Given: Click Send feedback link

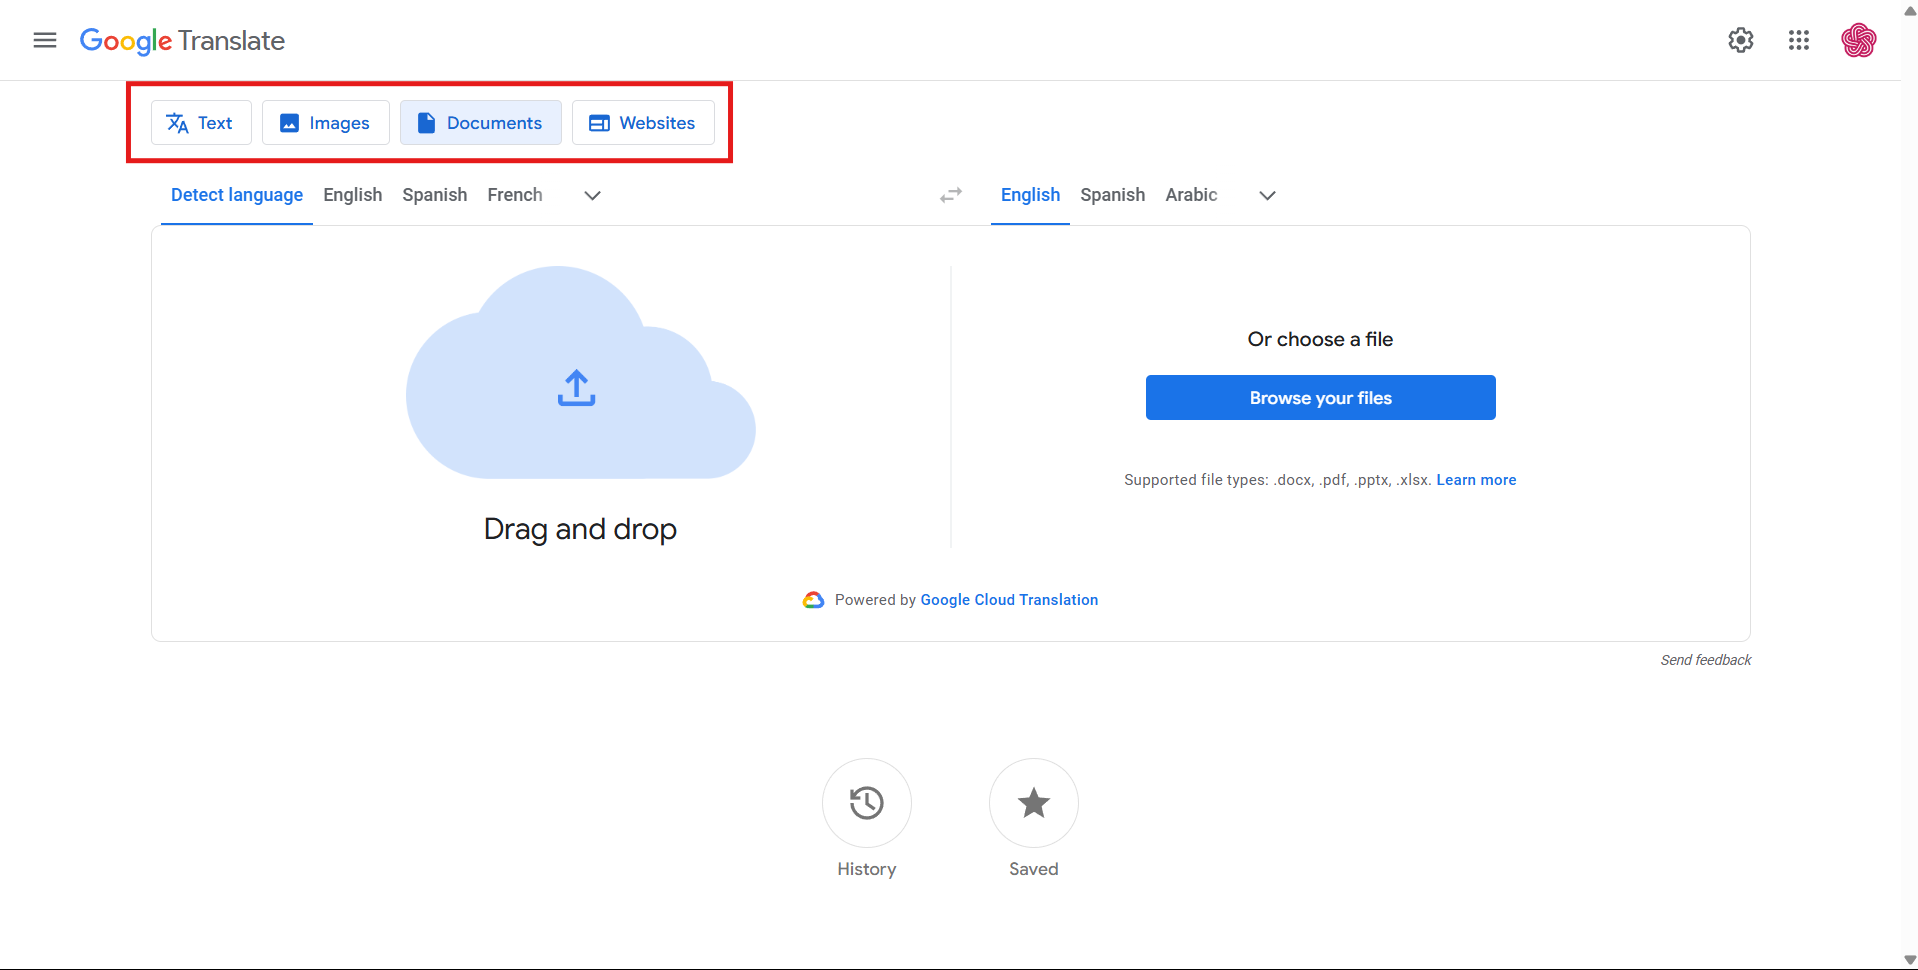Looking at the screenshot, I should (x=1706, y=660).
